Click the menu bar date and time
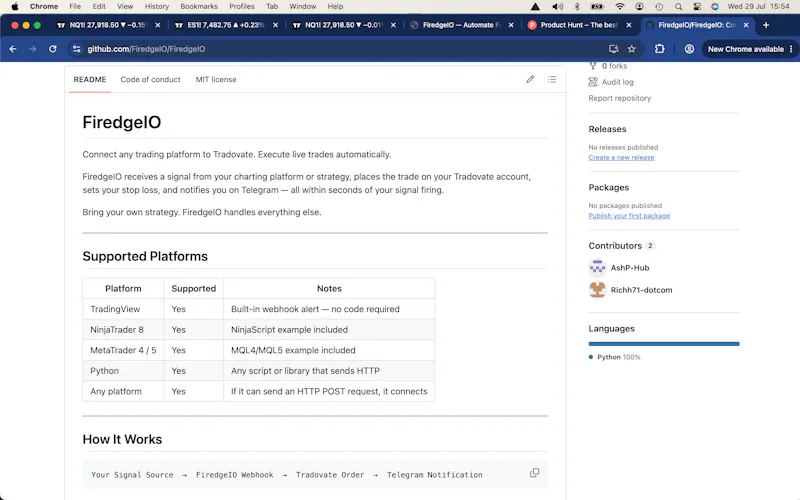The height and width of the screenshot is (500, 800). [758, 7]
